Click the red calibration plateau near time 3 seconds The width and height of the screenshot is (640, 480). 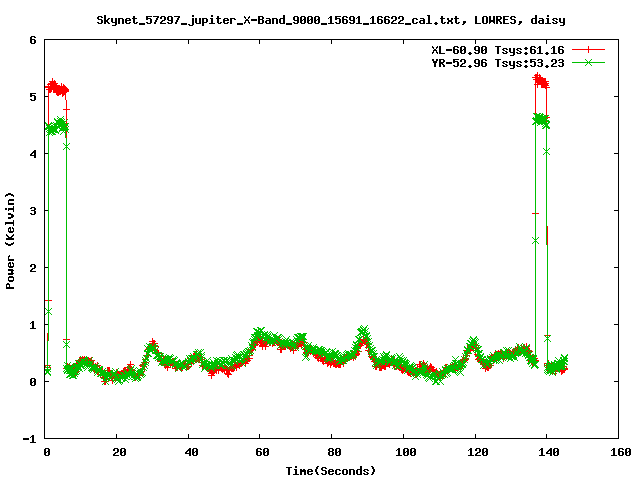pos(58,88)
